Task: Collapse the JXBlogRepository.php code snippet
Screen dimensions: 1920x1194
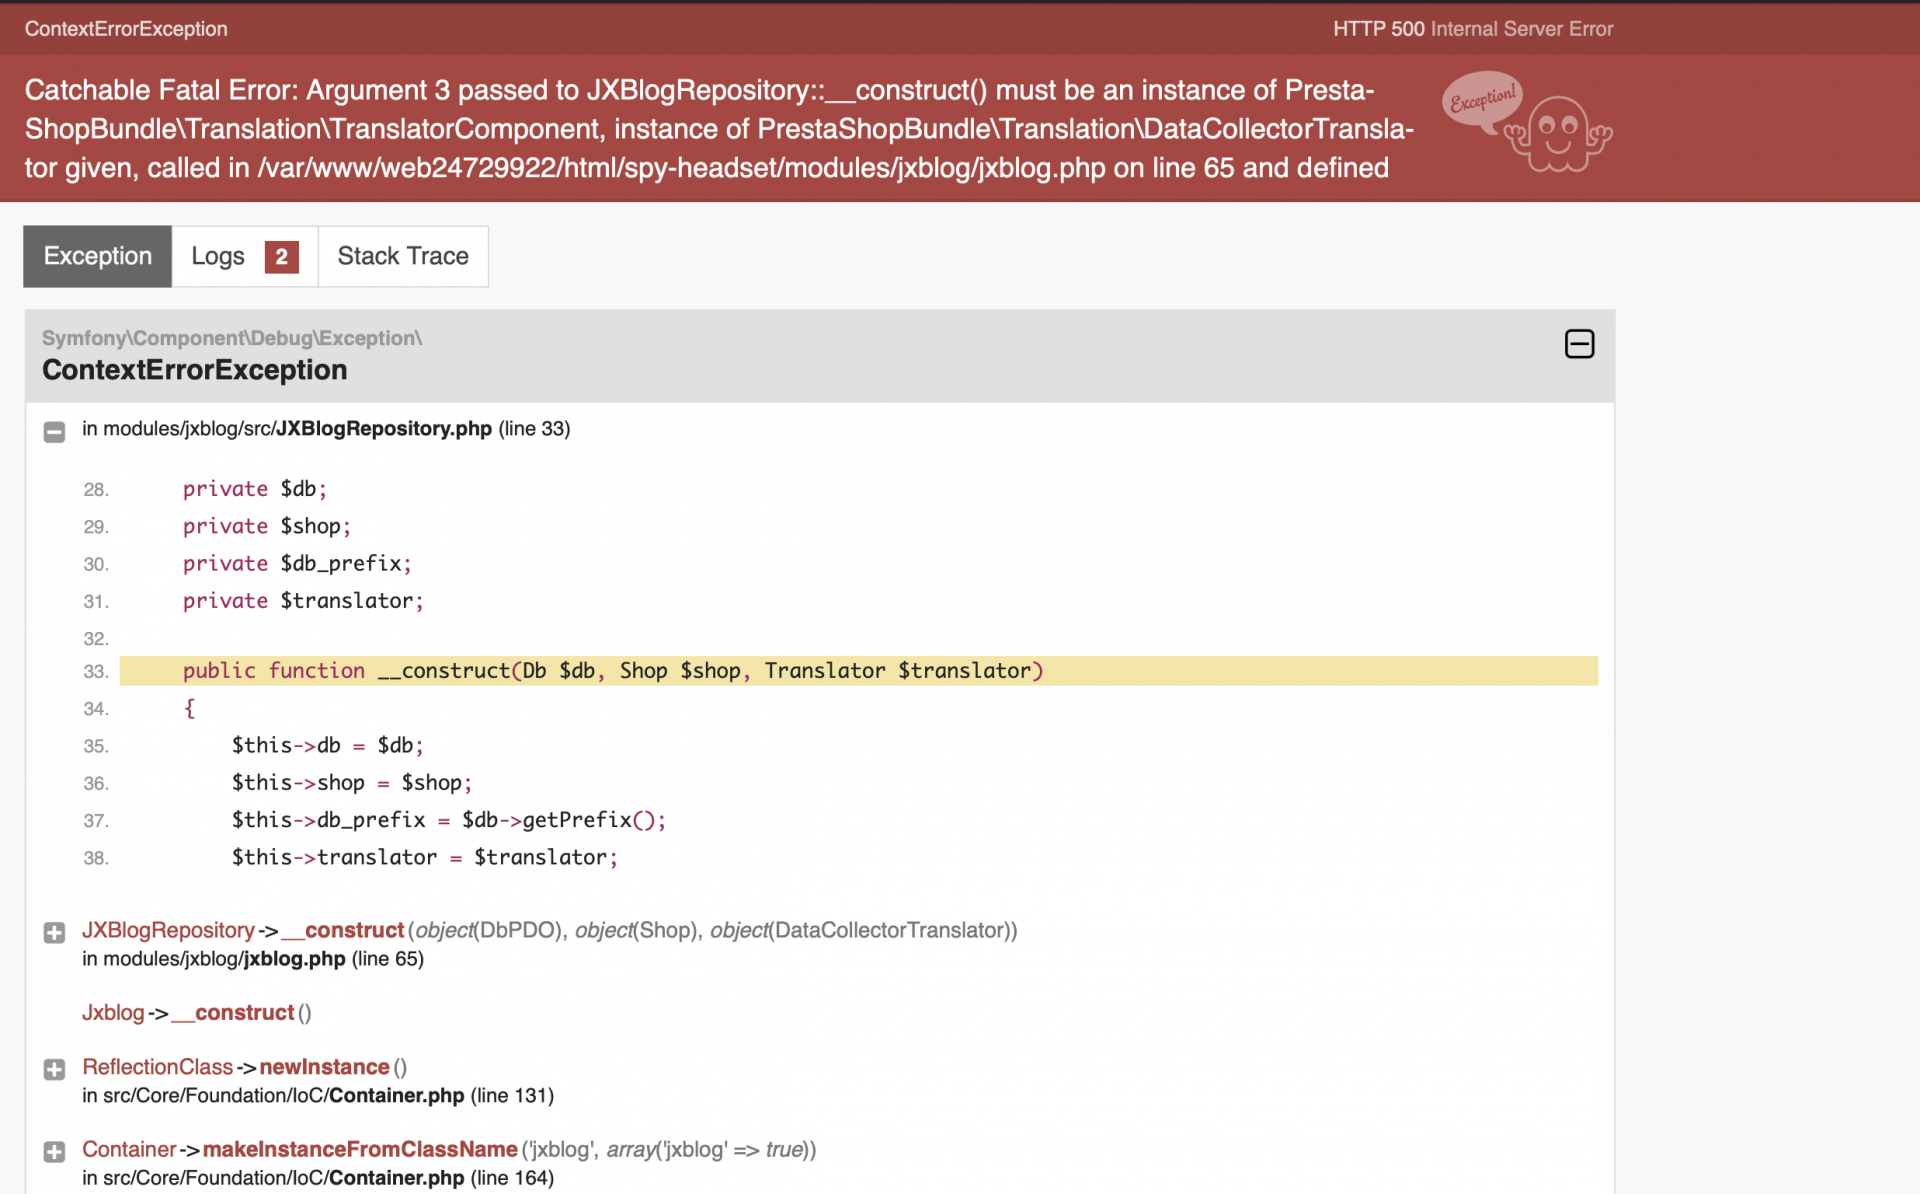Action: pos(54,432)
